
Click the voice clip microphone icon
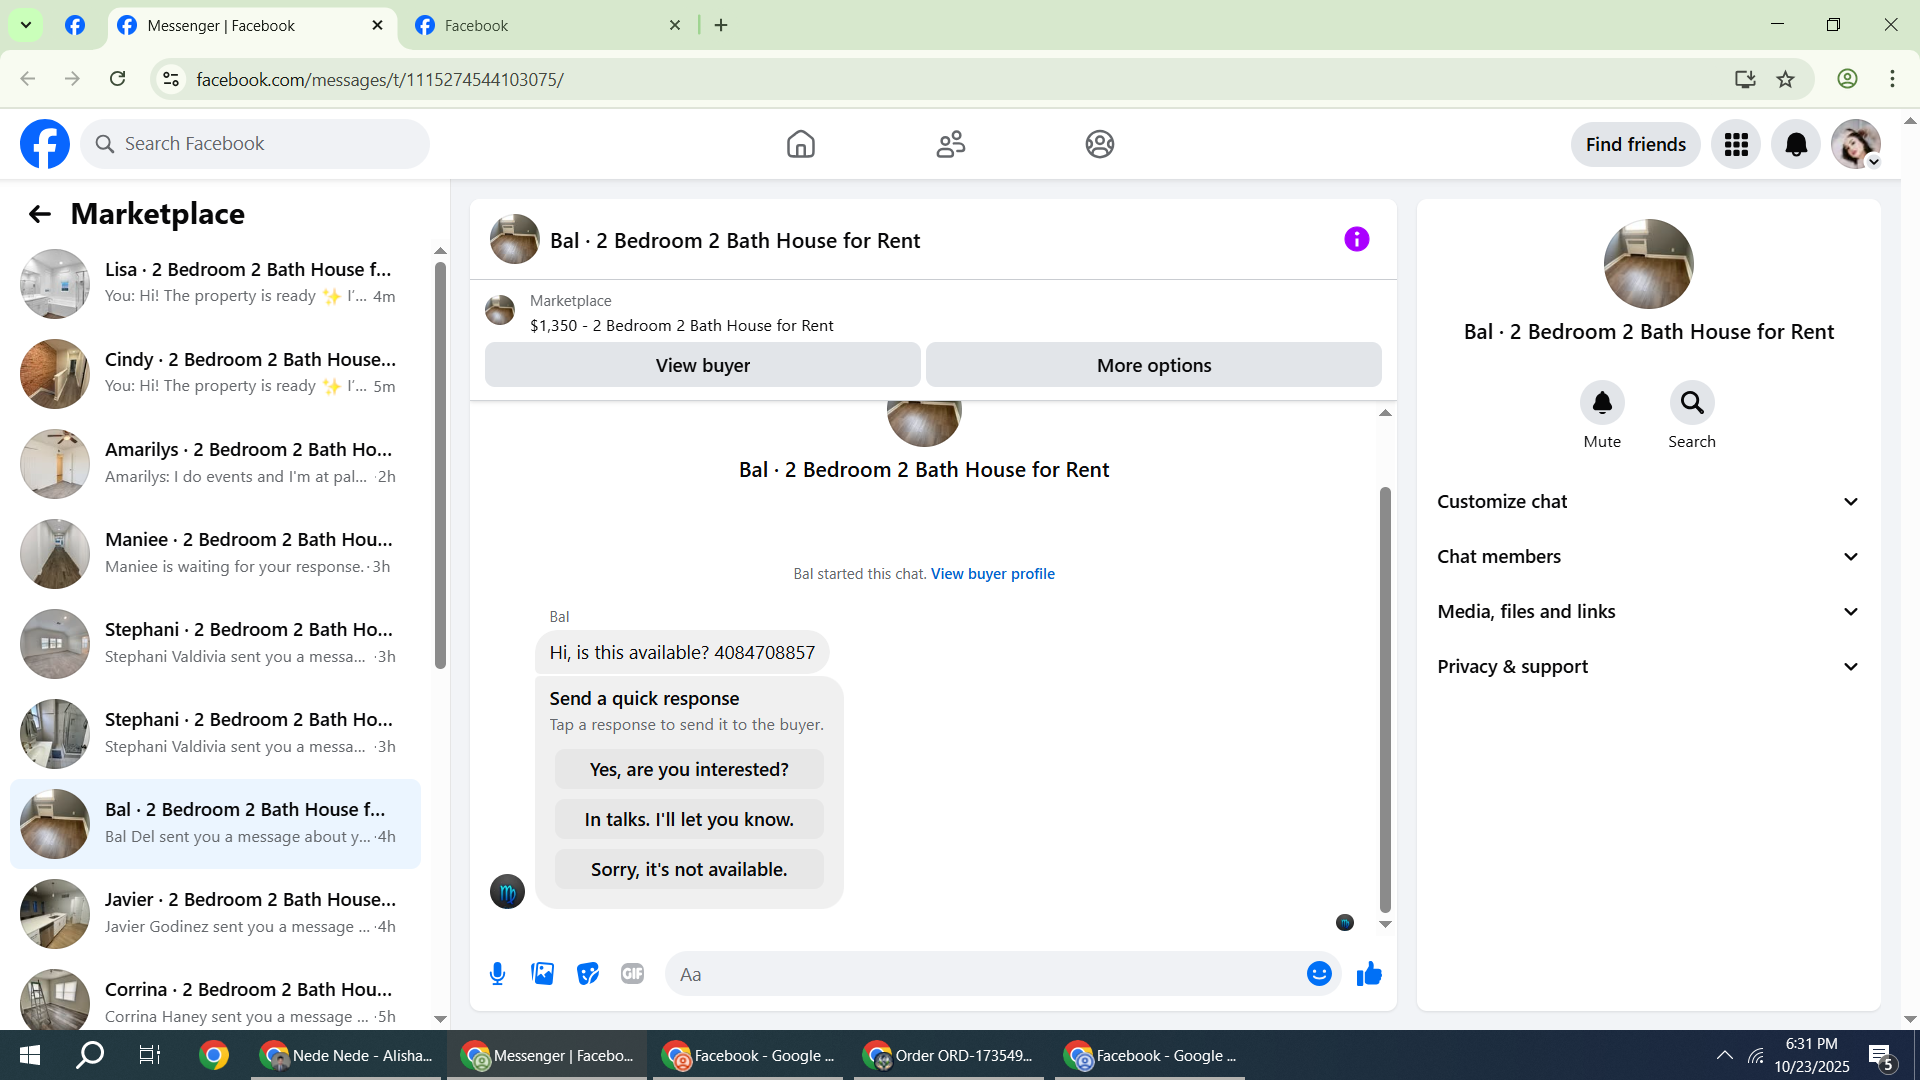497,974
